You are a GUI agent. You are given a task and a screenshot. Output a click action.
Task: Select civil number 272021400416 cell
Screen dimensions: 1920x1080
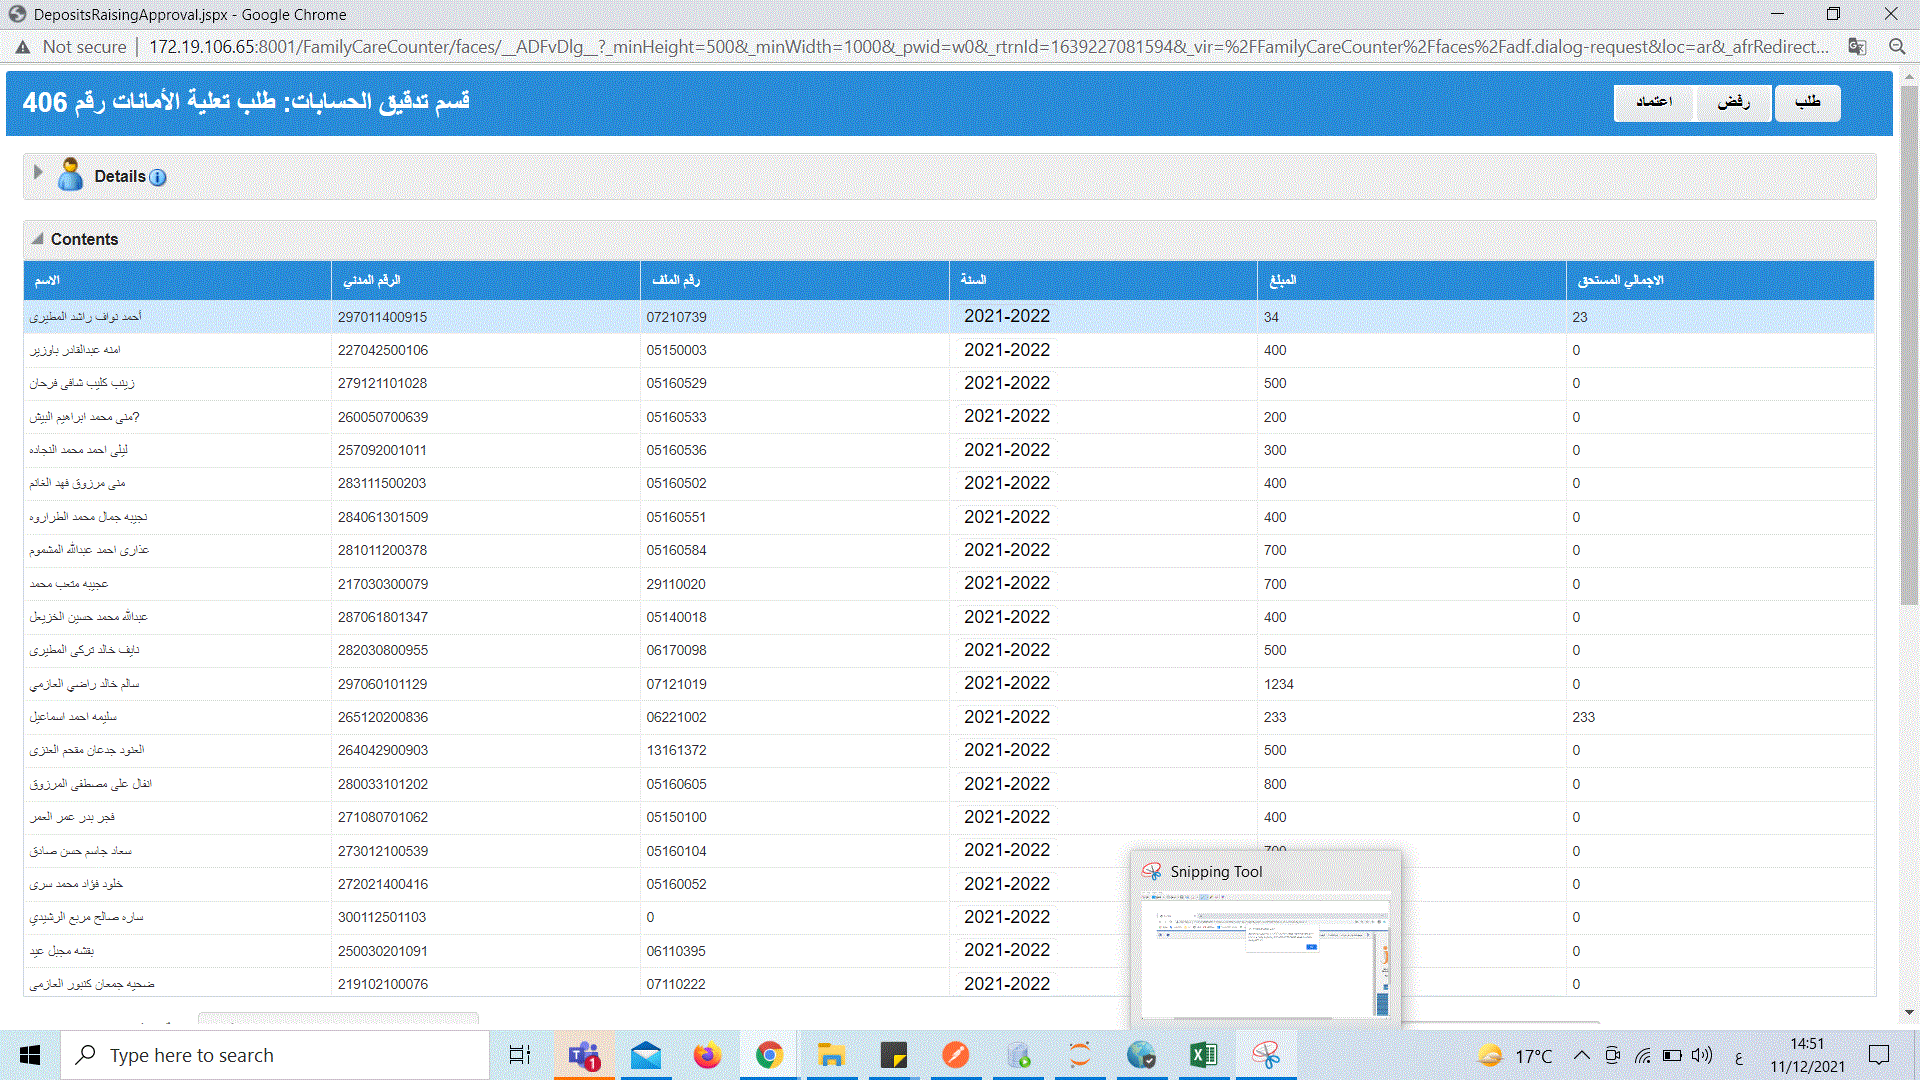pos(486,884)
